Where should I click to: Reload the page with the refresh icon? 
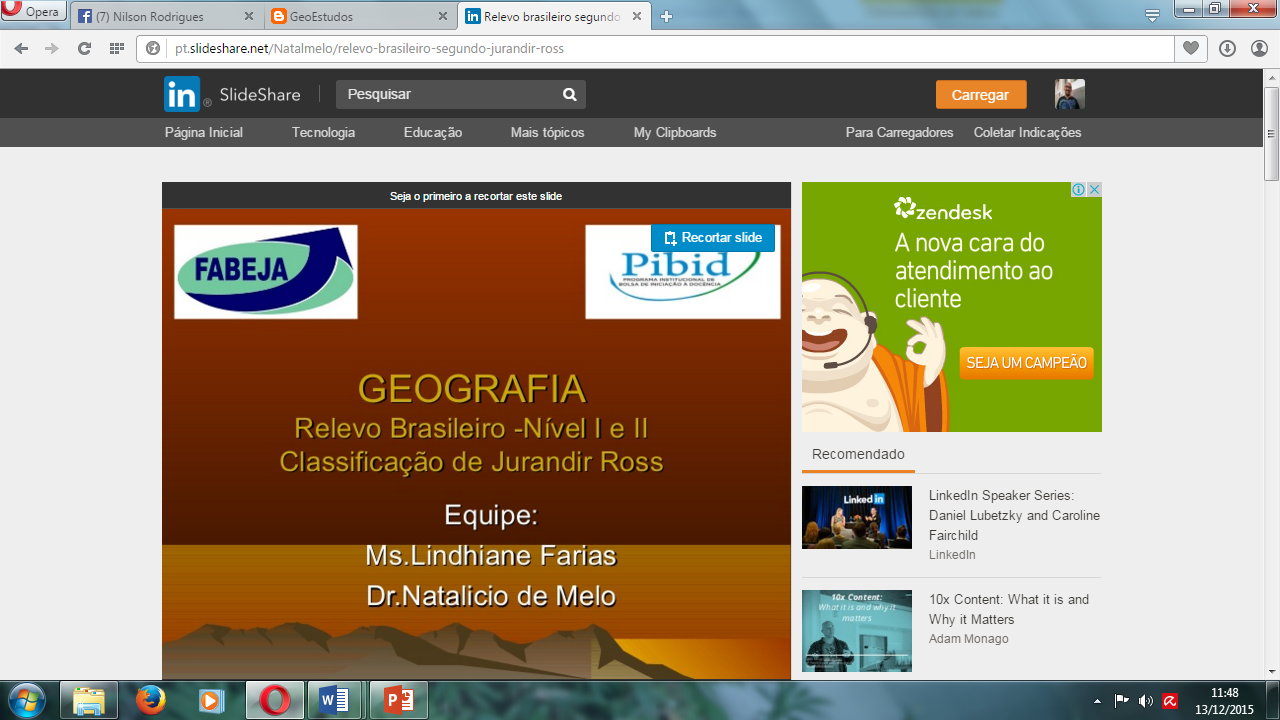coord(84,48)
